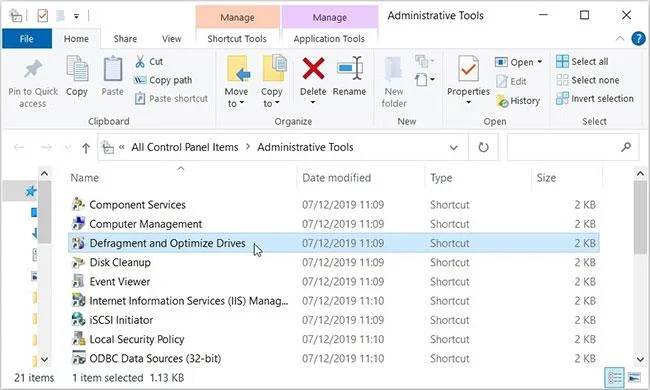650x390 pixels.
Task: Click Select all
Action: (x=582, y=61)
